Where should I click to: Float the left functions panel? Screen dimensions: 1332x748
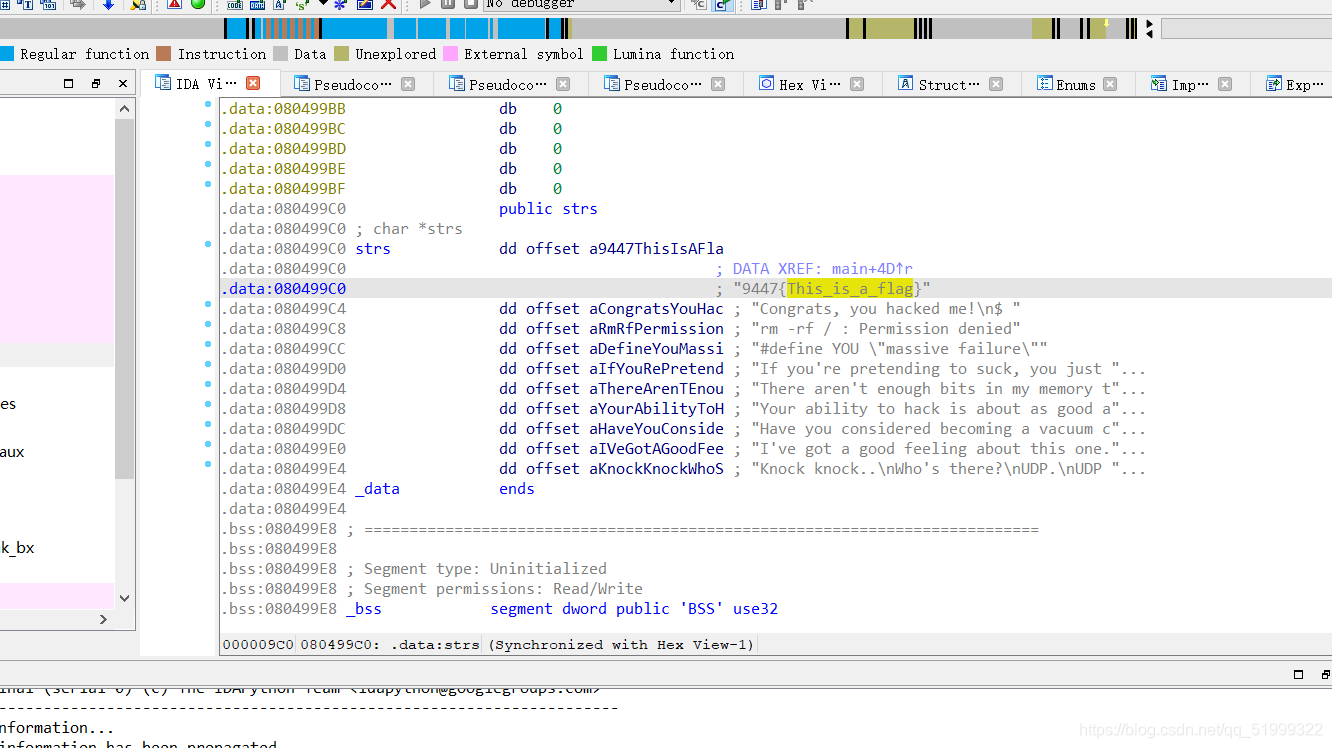69,83
